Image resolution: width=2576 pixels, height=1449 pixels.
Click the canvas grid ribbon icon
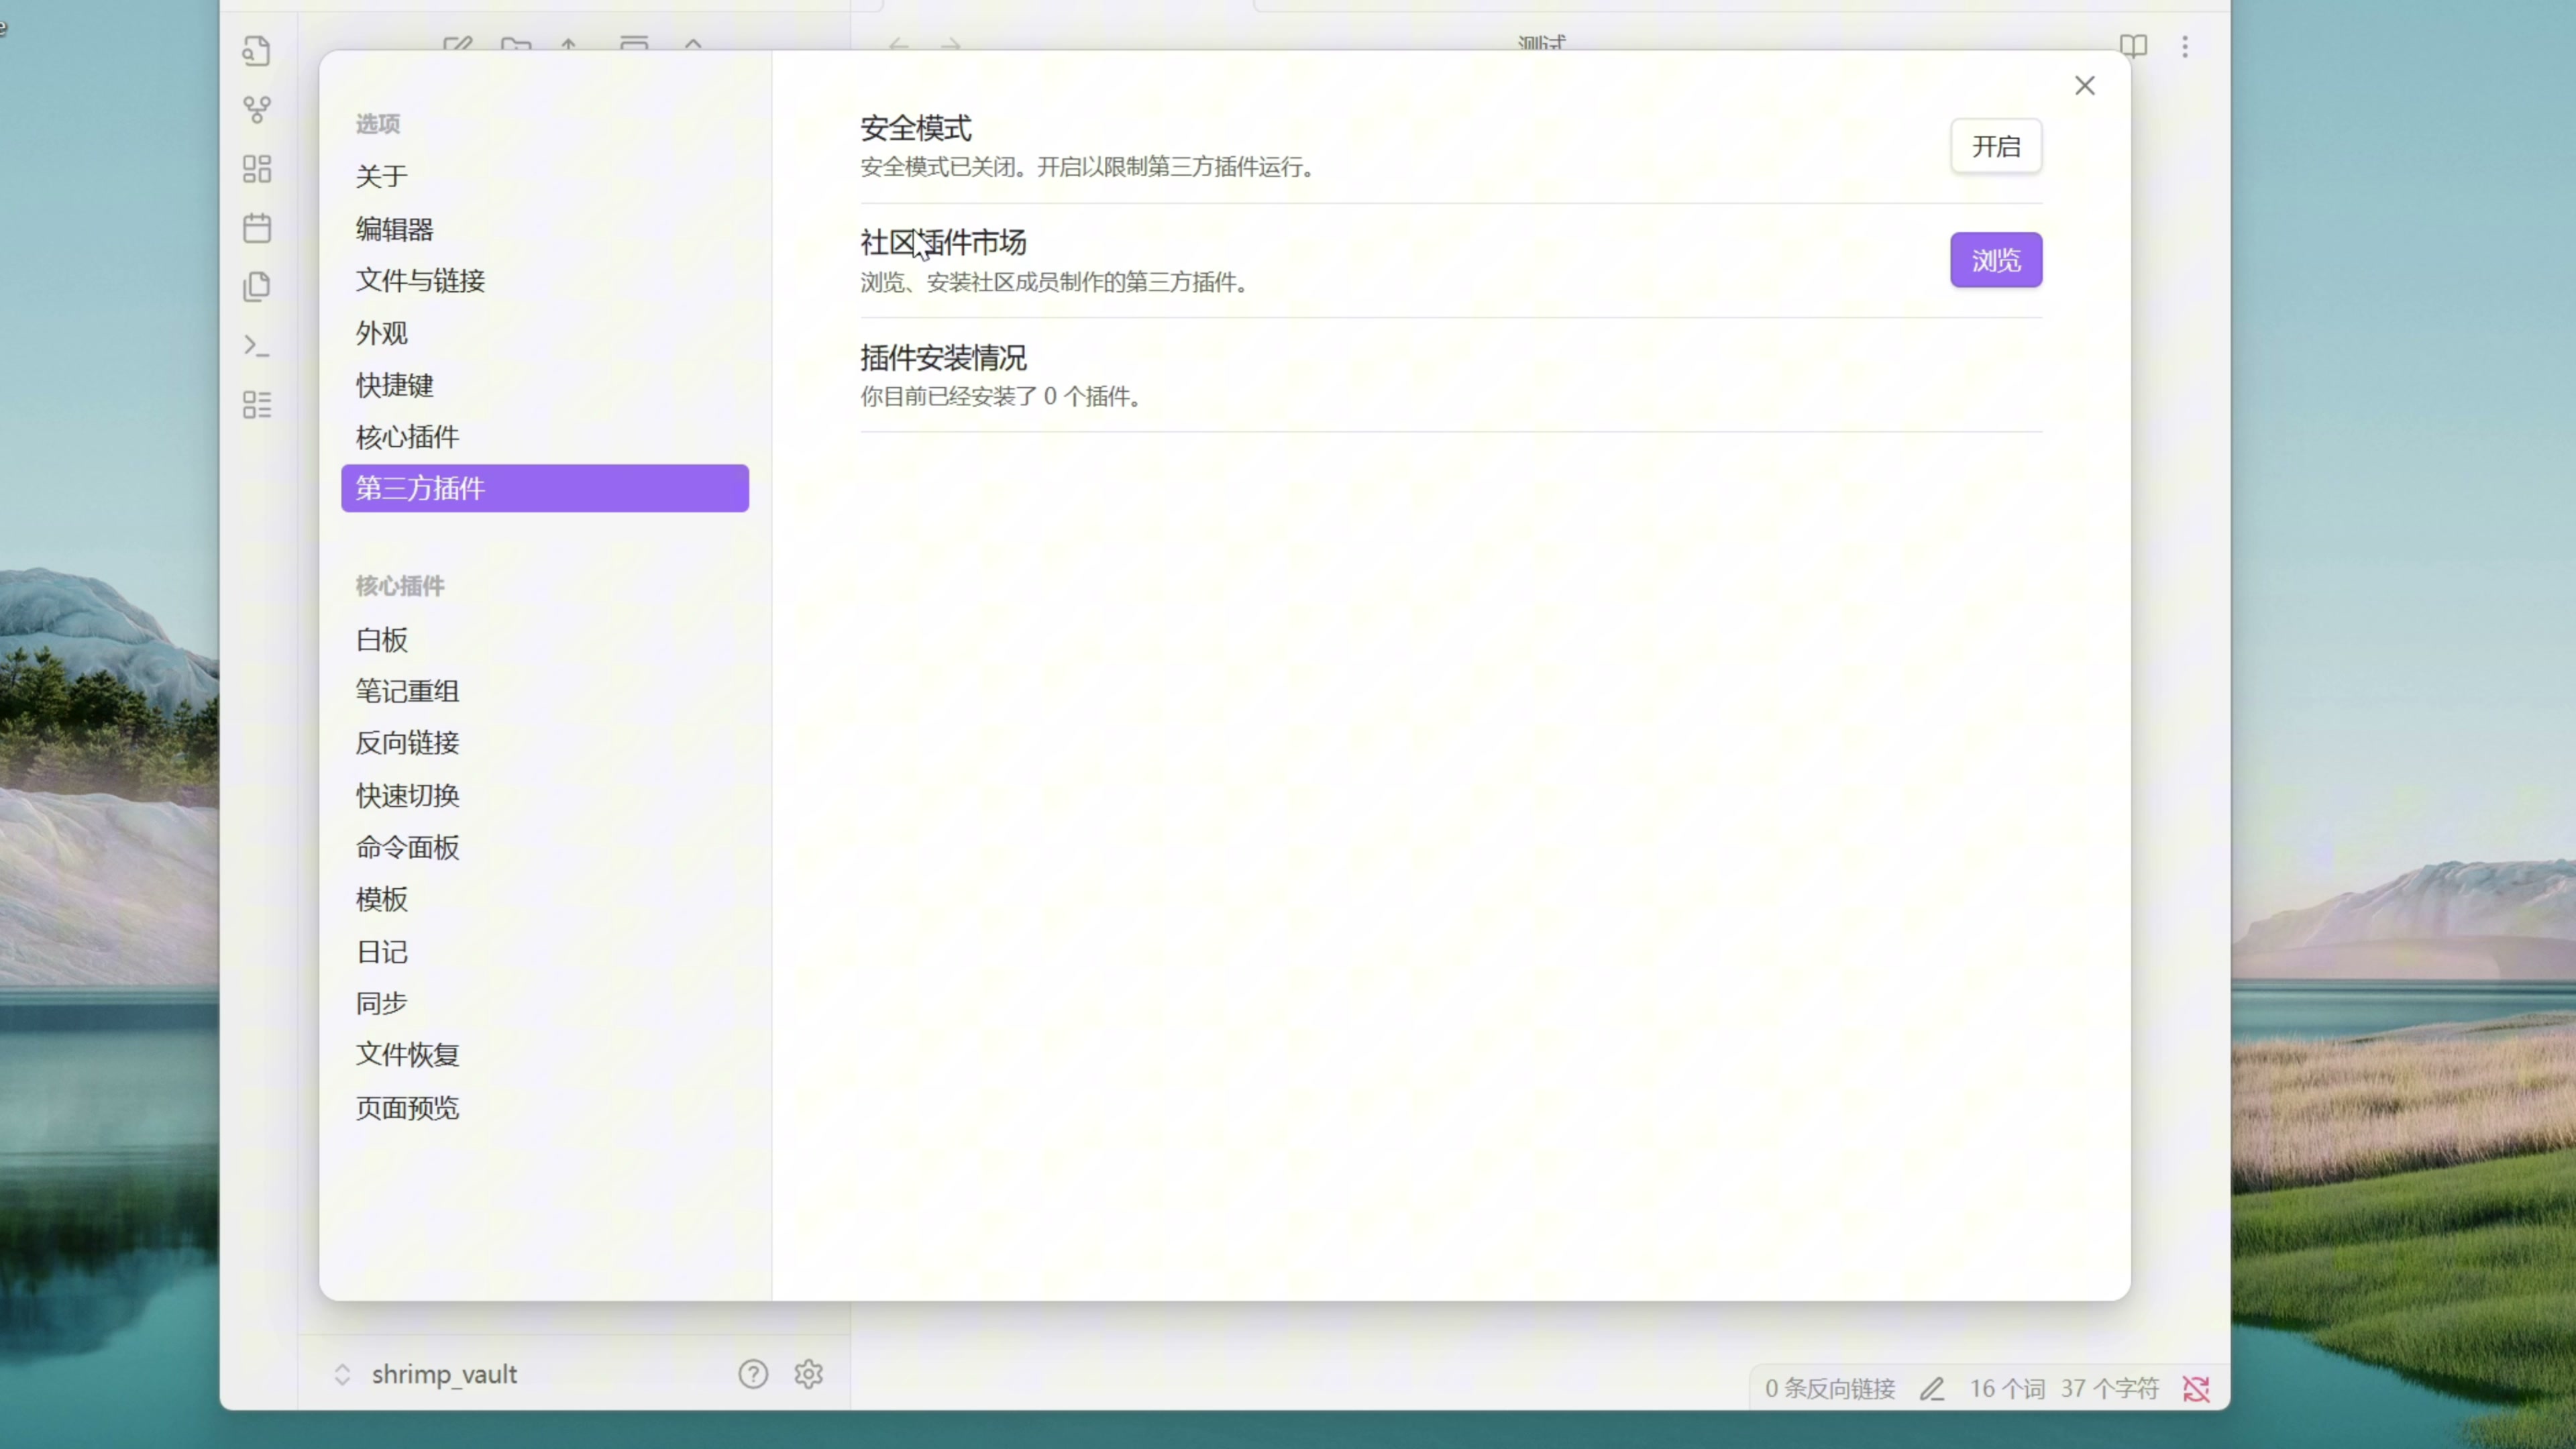click(x=256, y=168)
